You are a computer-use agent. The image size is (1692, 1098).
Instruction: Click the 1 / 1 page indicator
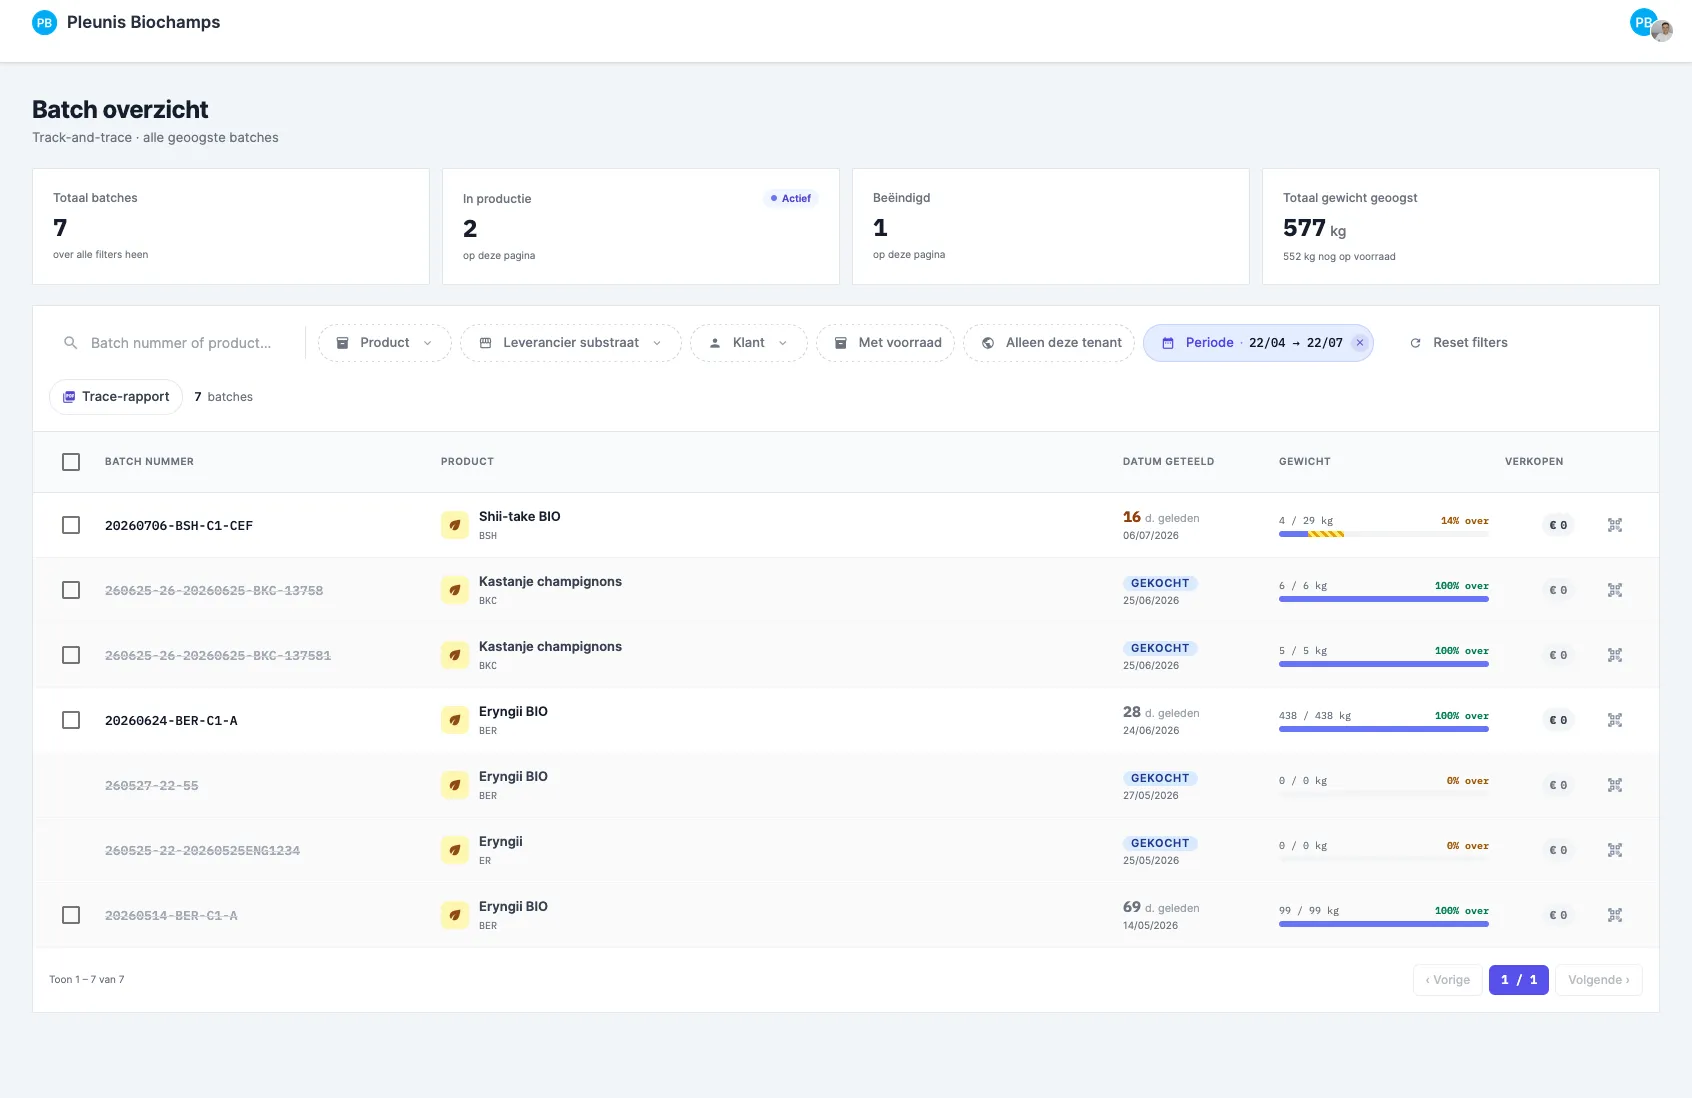coord(1519,980)
